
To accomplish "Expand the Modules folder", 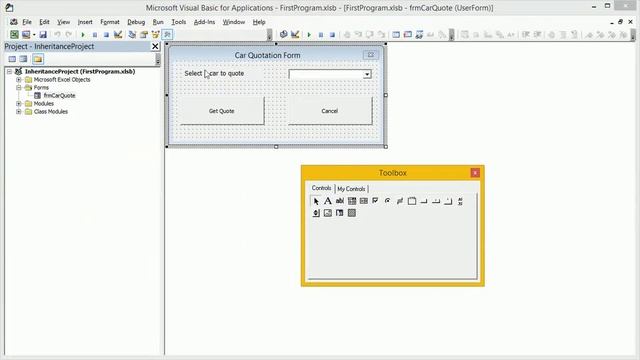I will pyautogui.click(x=19, y=104).
